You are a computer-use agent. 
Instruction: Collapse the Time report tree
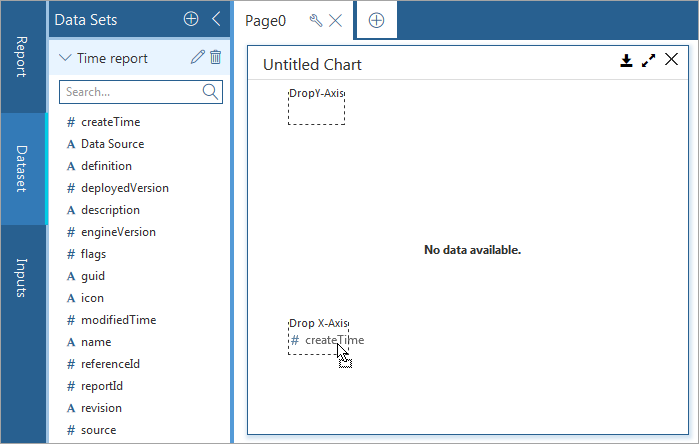point(66,59)
